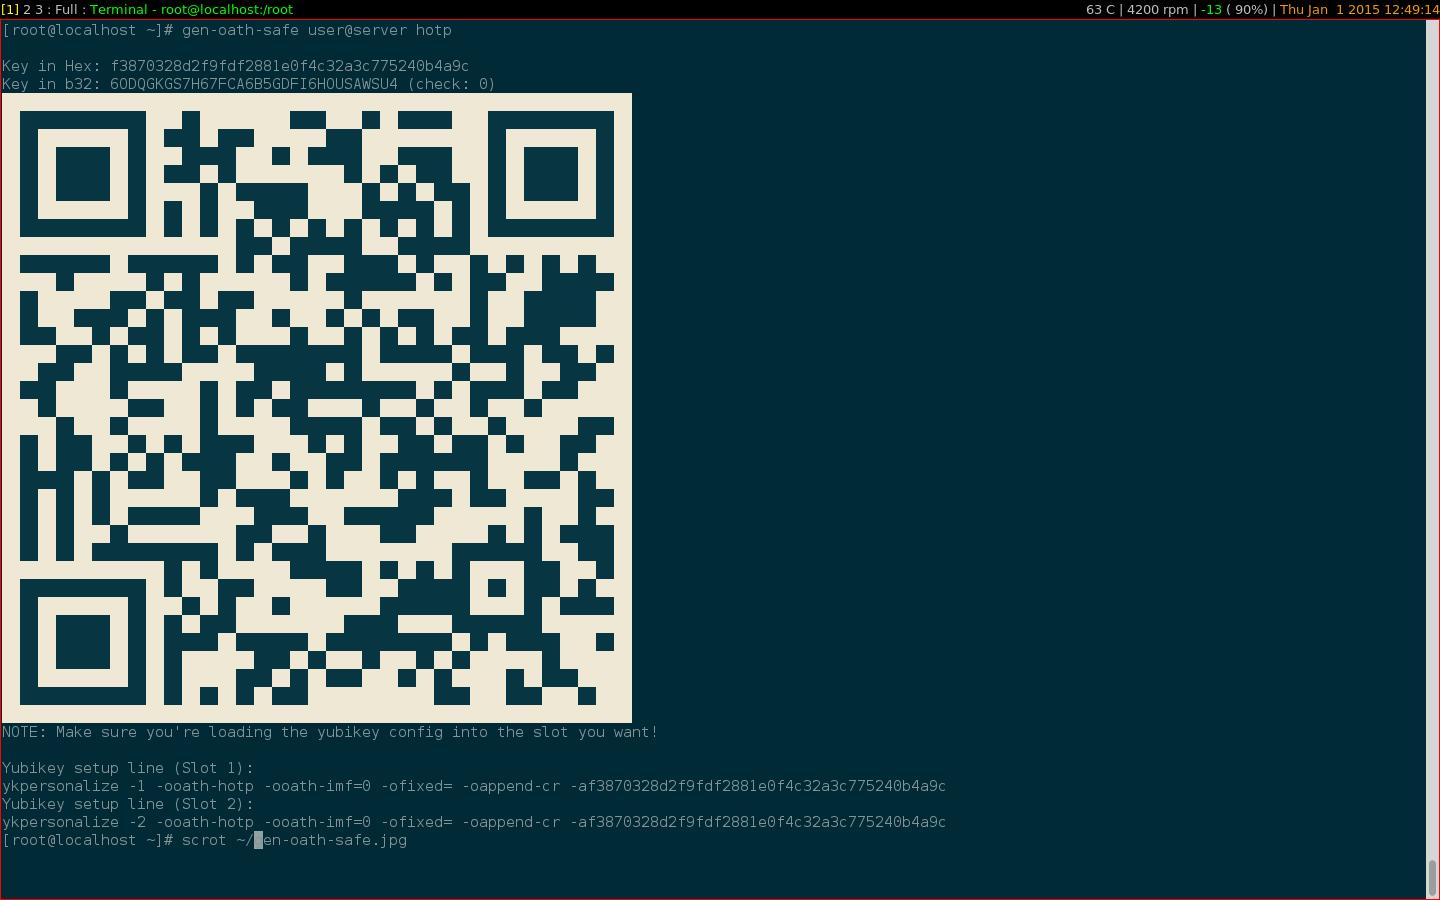This screenshot has height=900, width=1440.
Task: Switch to workspace 2 tag
Action: point(27,9)
